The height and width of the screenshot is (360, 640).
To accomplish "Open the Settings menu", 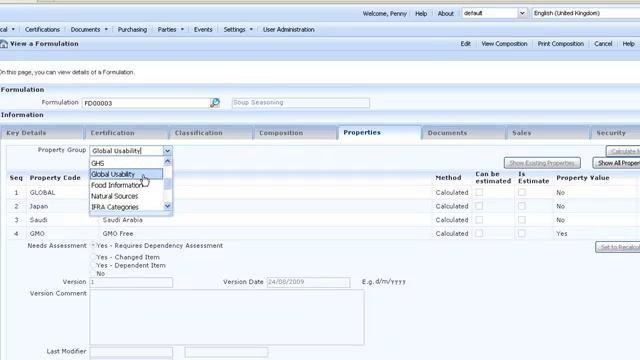I will pos(238,29).
